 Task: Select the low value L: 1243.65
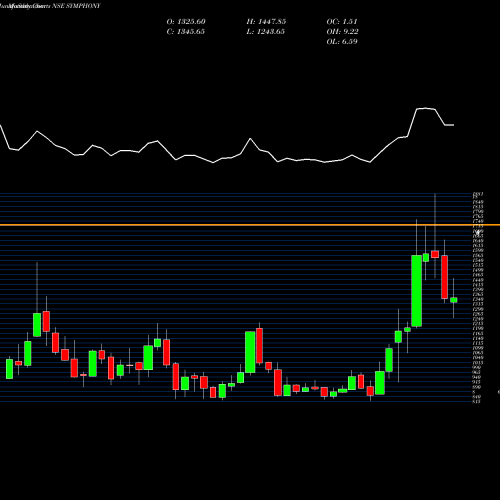(x=266, y=32)
